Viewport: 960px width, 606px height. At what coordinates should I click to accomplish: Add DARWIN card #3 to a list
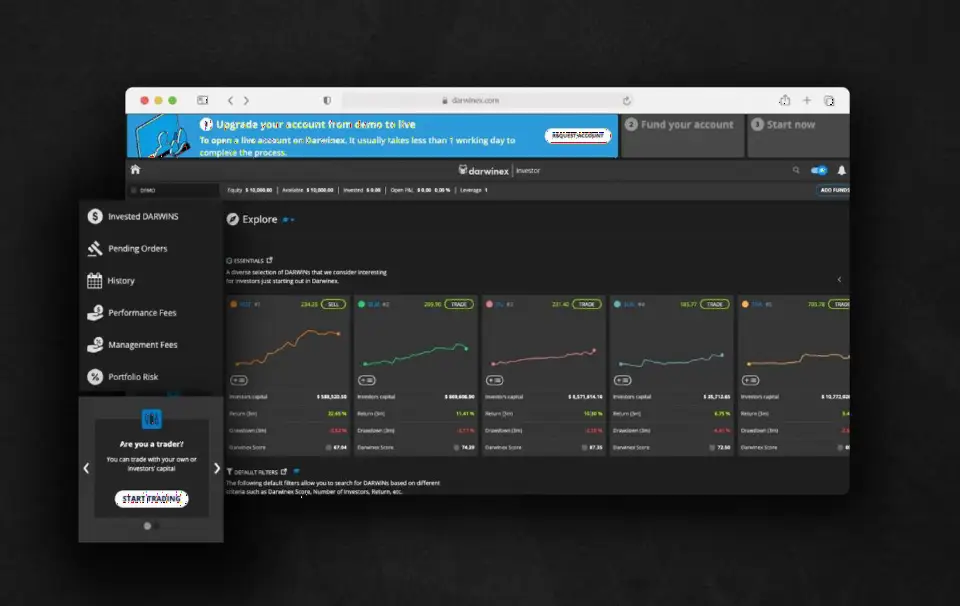[x=495, y=380]
